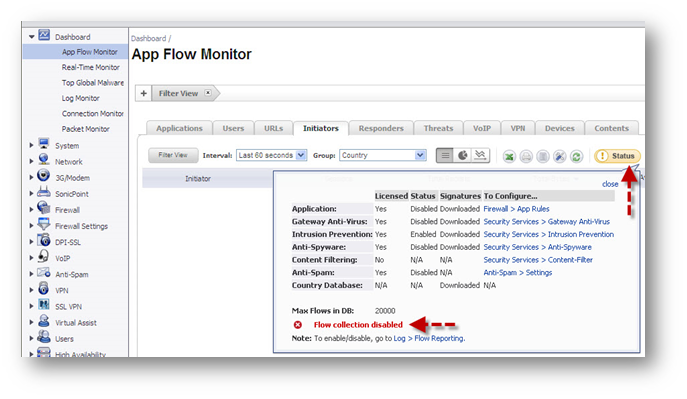Refresh the App Flow Monitor data

pyautogui.click(x=577, y=156)
